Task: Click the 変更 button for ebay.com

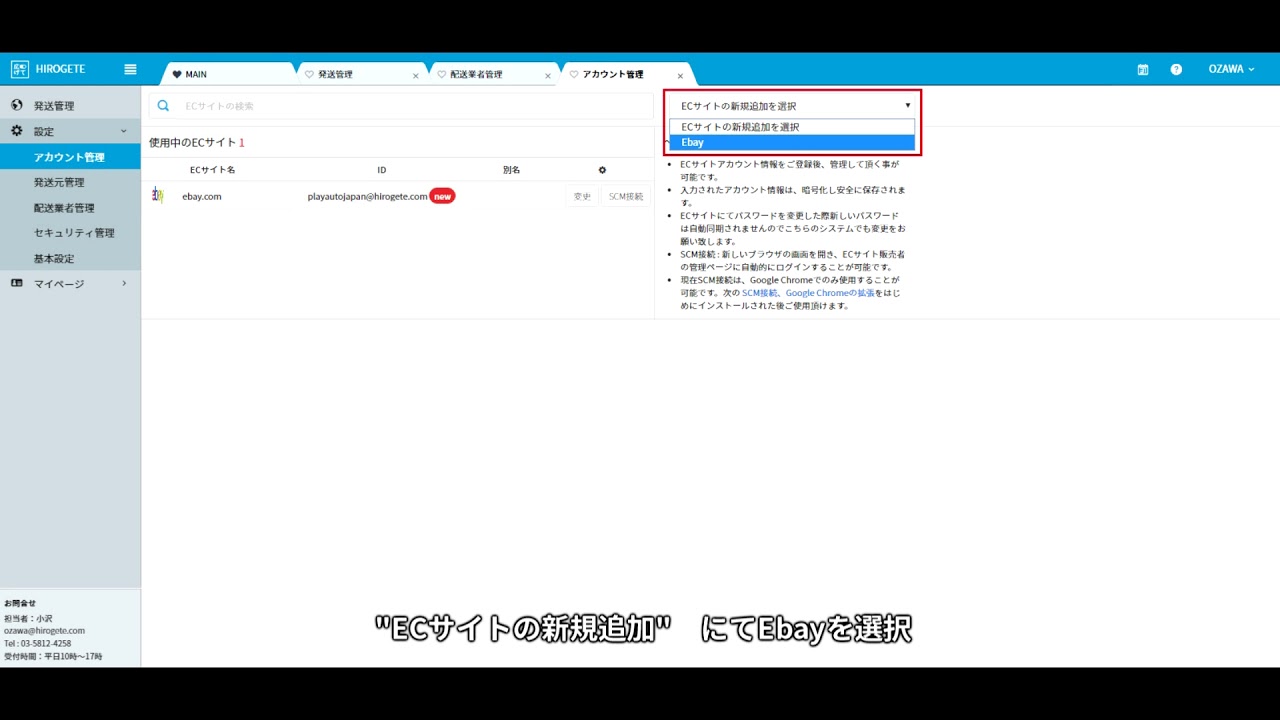Action: [582, 196]
